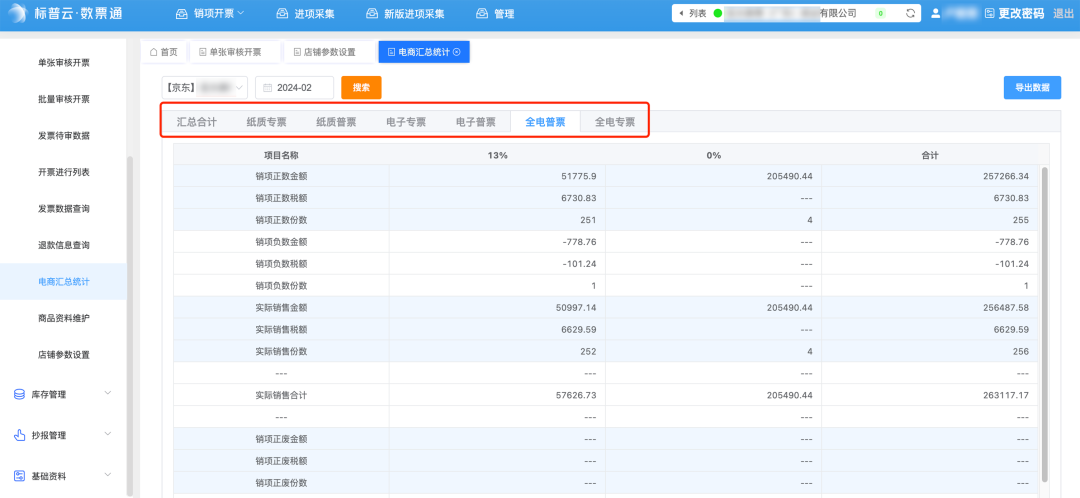
Task: Click the 2024-02 month picker field
Action: [x=294, y=87]
